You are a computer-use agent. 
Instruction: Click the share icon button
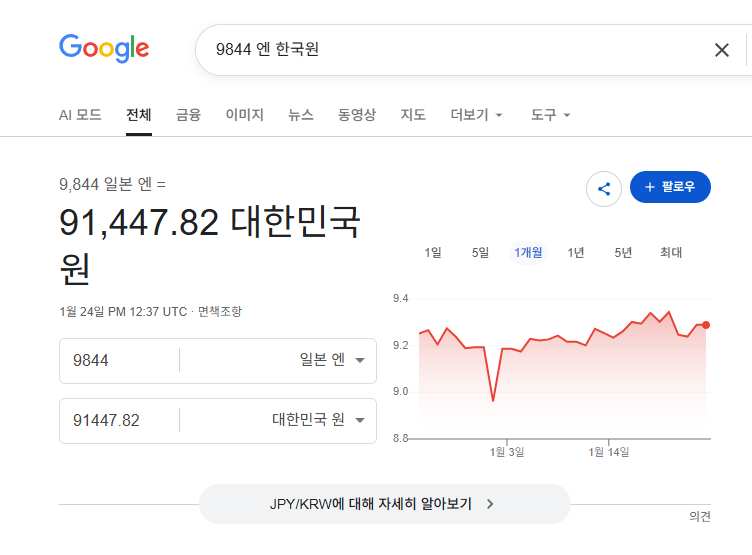[604, 188]
